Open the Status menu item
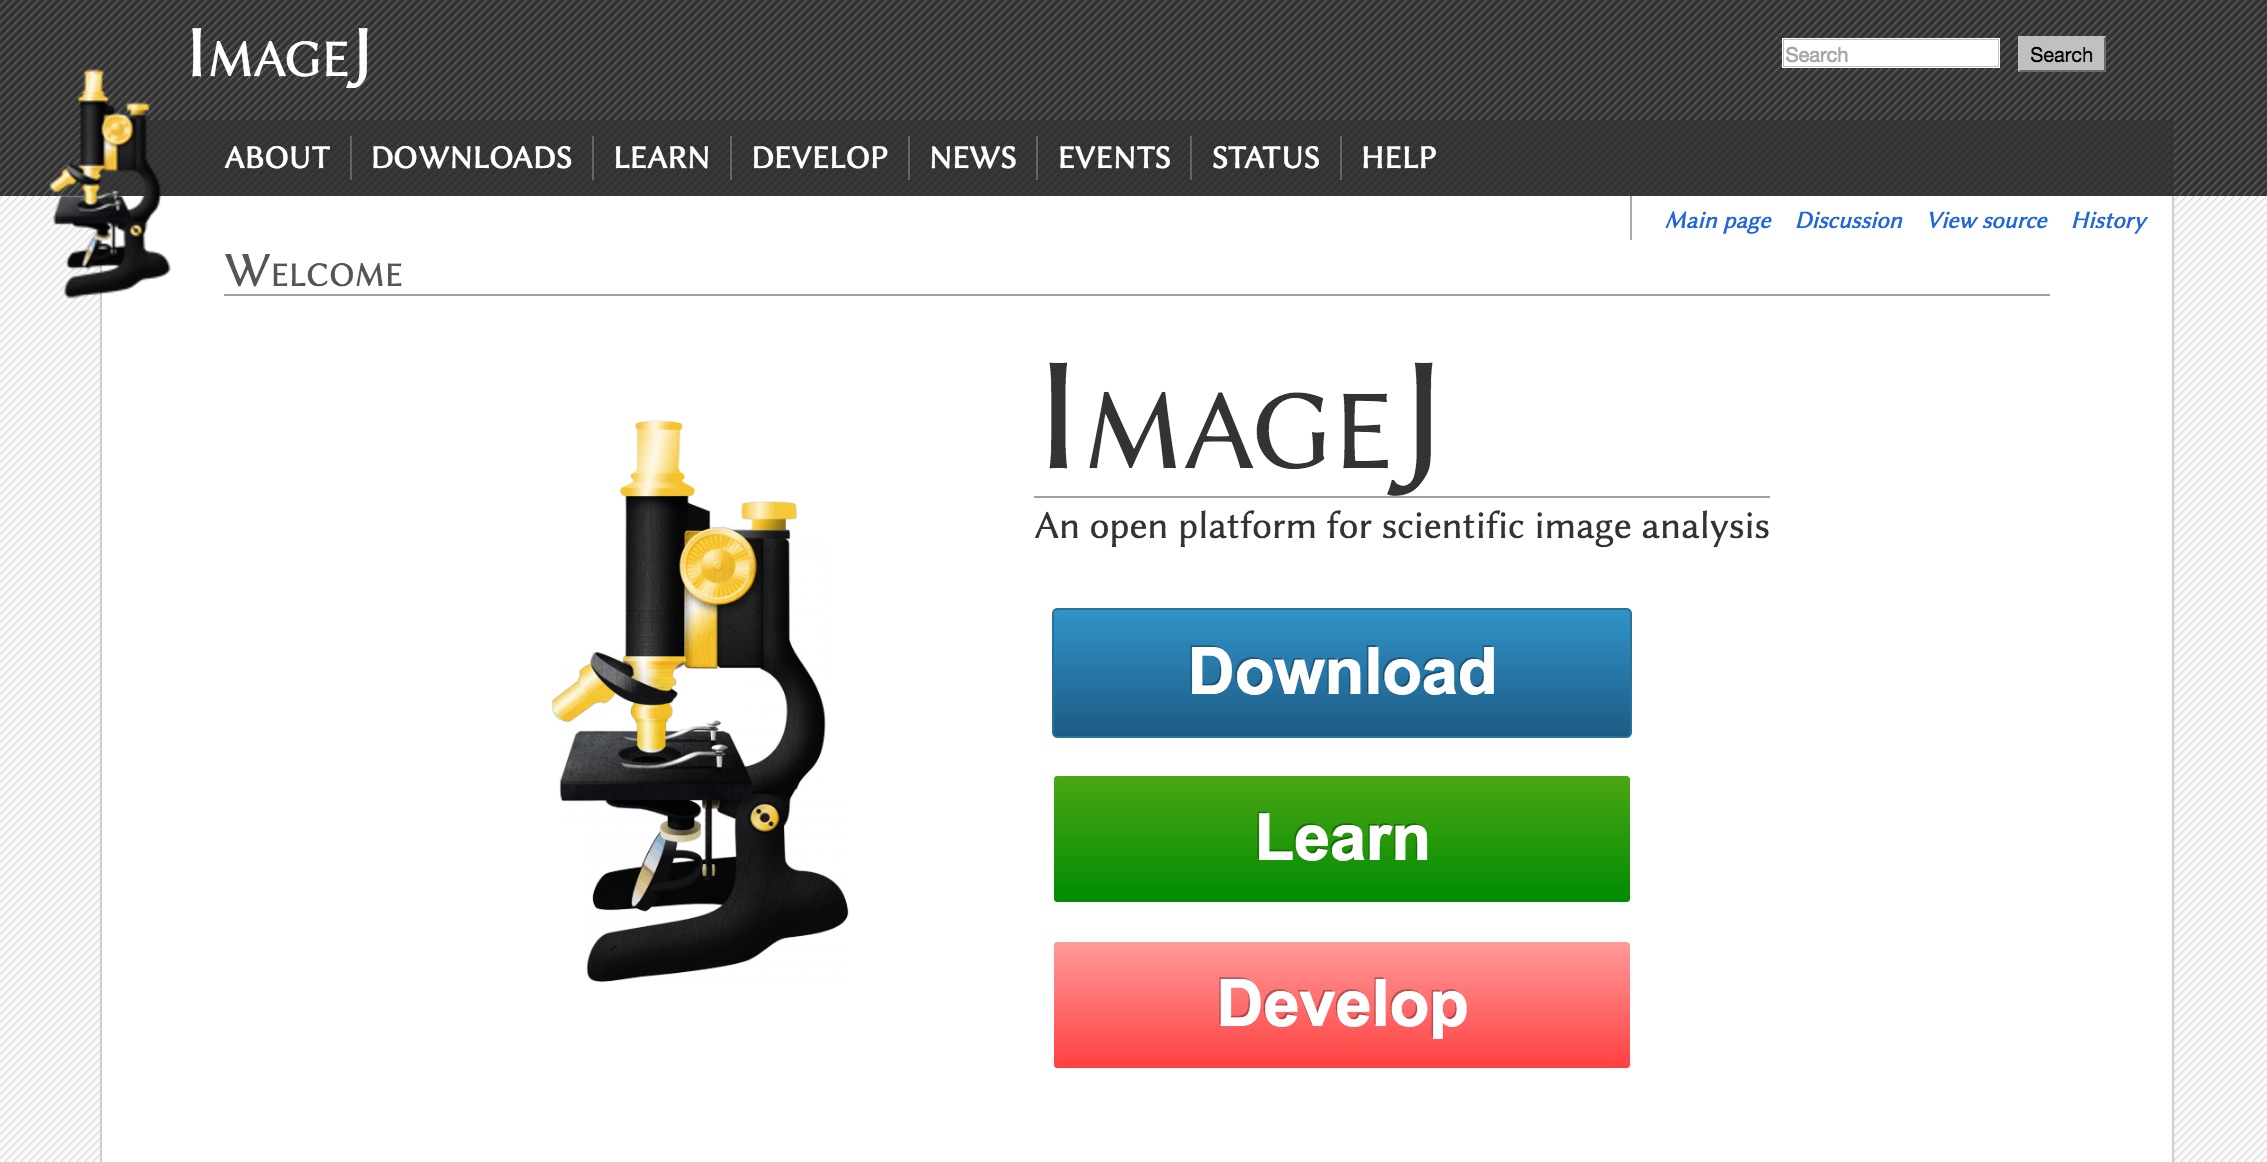Viewport: 2267px width, 1162px height. pyautogui.click(x=1265, y=157)
